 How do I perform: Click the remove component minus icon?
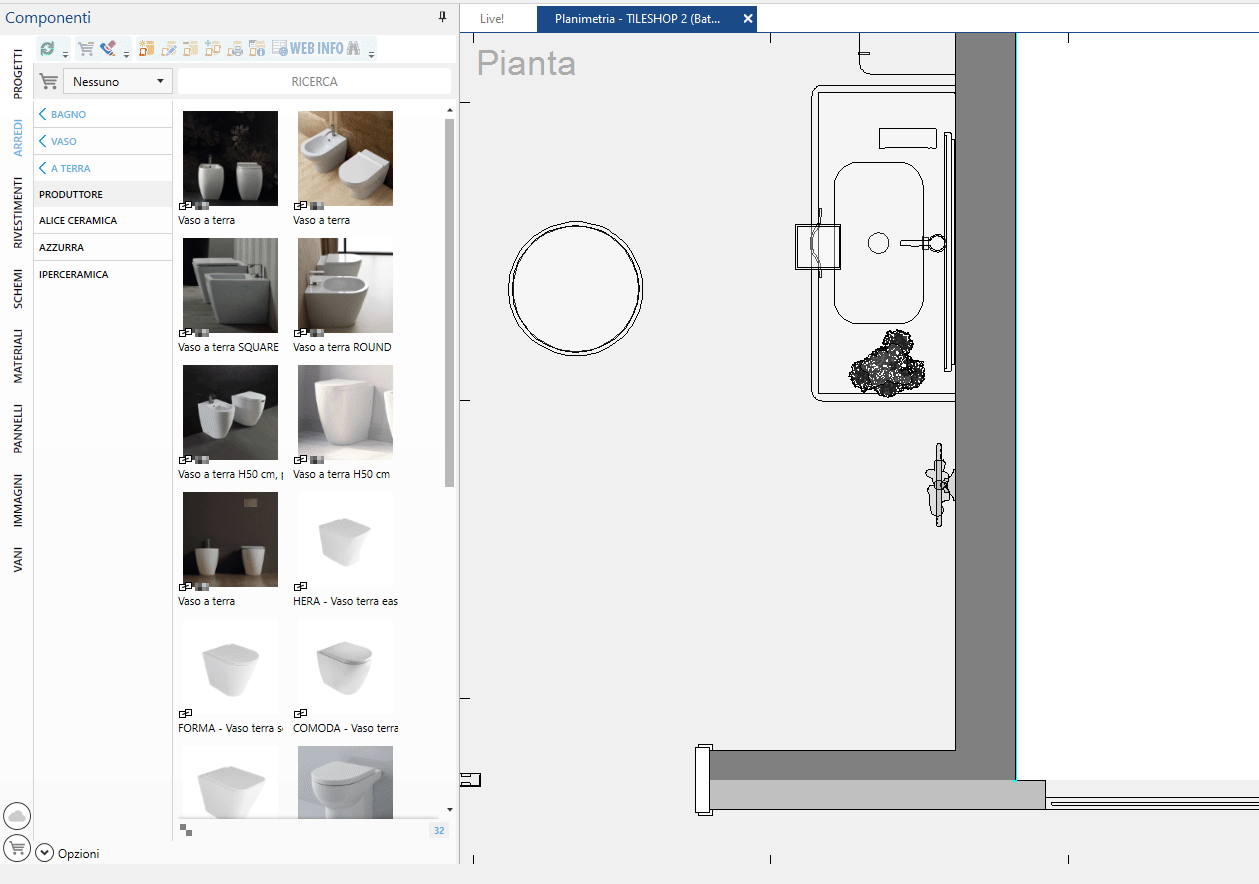[x=191, y=48]
